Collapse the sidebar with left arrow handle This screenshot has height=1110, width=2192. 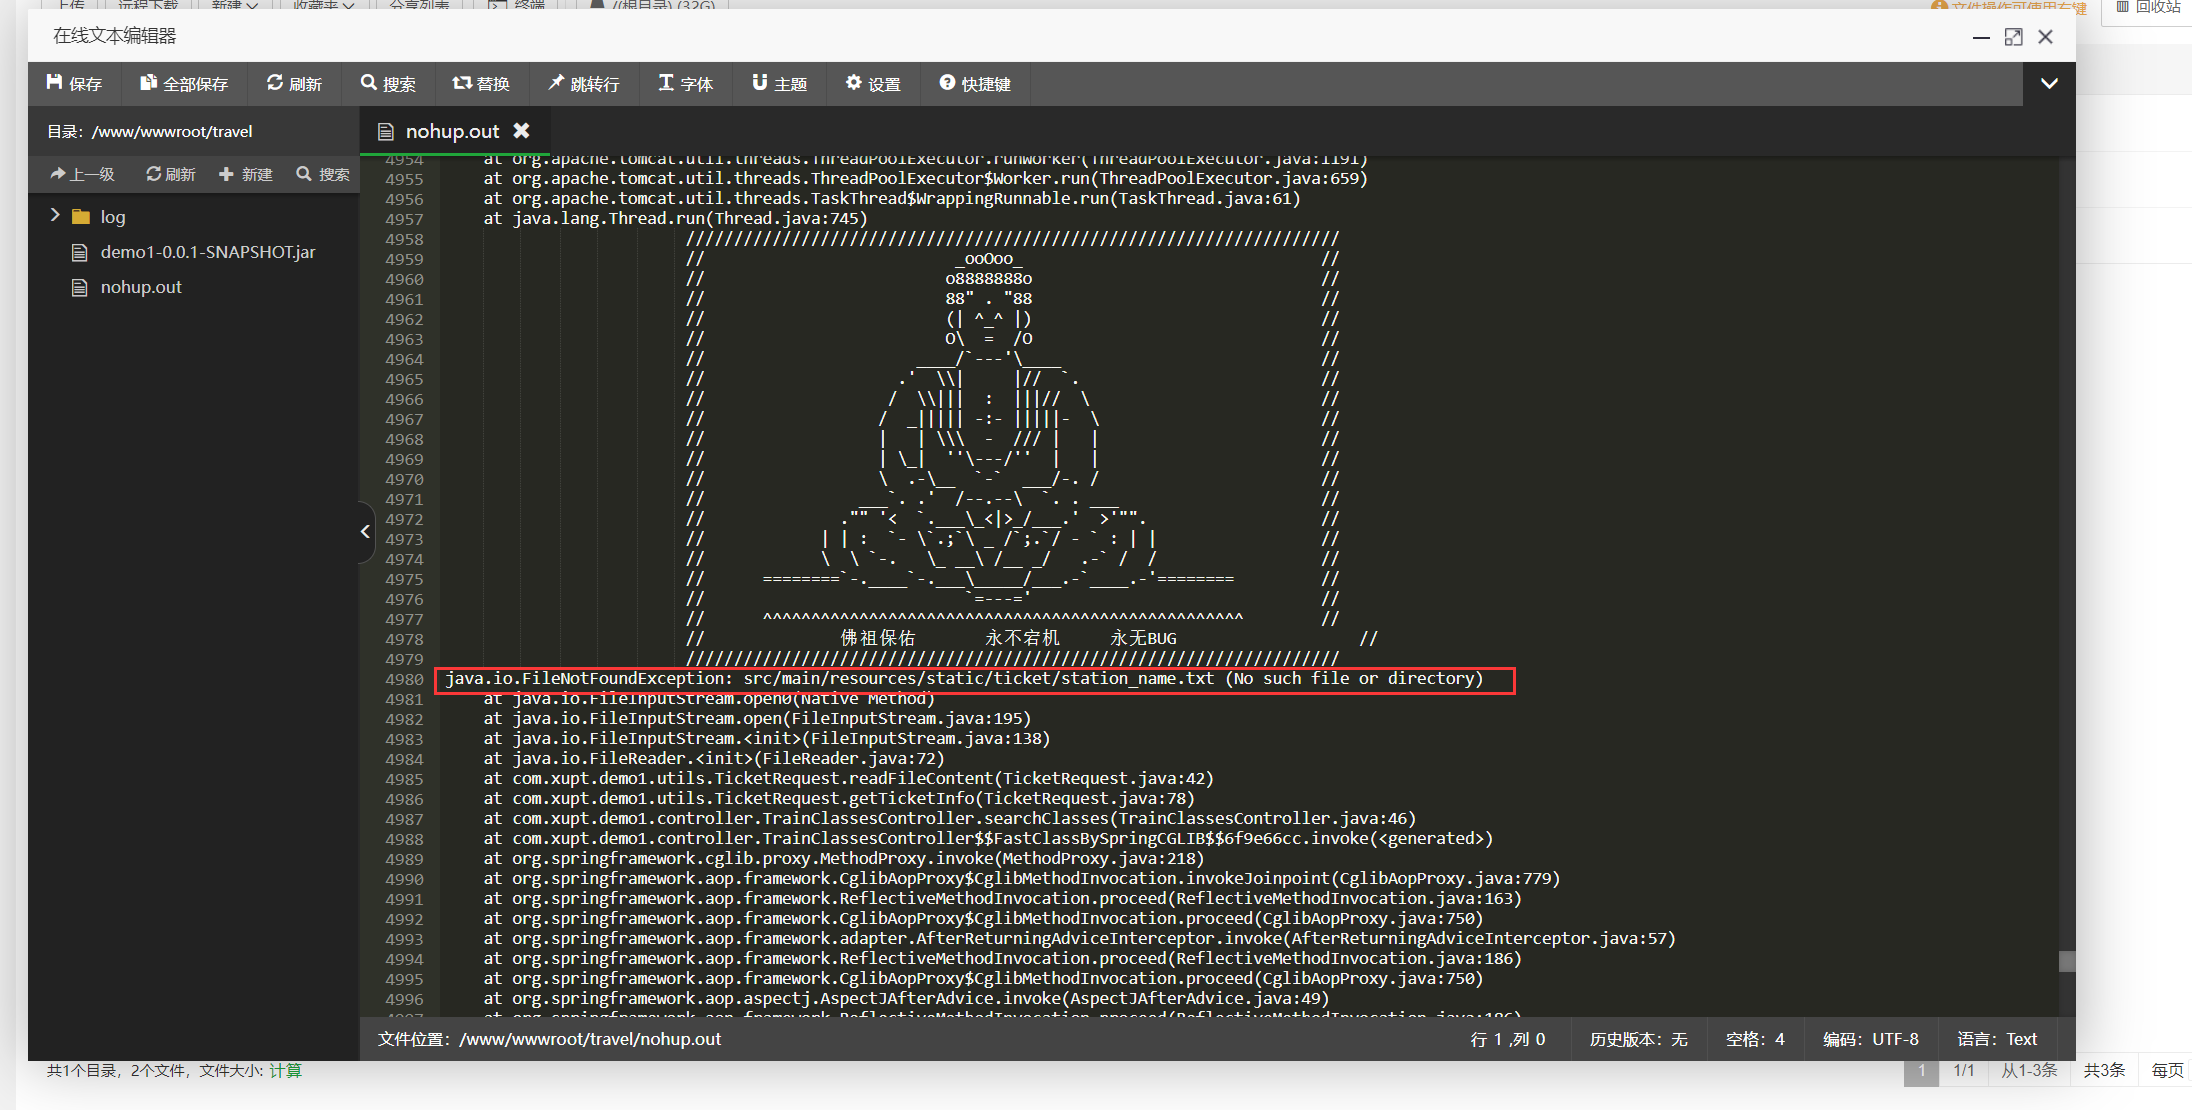[x=365, y=532]
